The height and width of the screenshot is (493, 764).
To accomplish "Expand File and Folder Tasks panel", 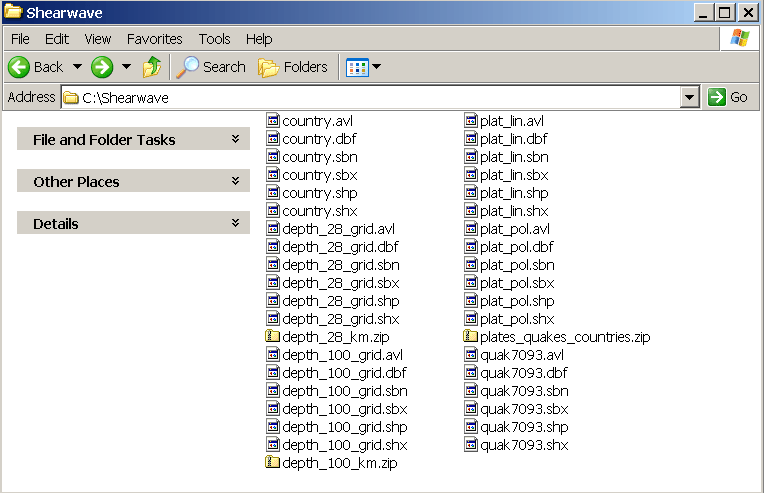I will (x=133, y=139).
